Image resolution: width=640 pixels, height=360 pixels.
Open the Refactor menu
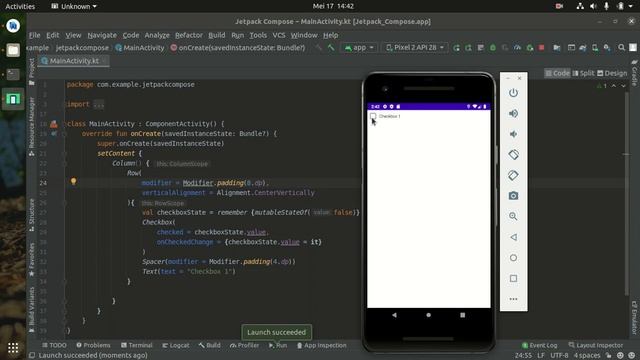point(189,35)
